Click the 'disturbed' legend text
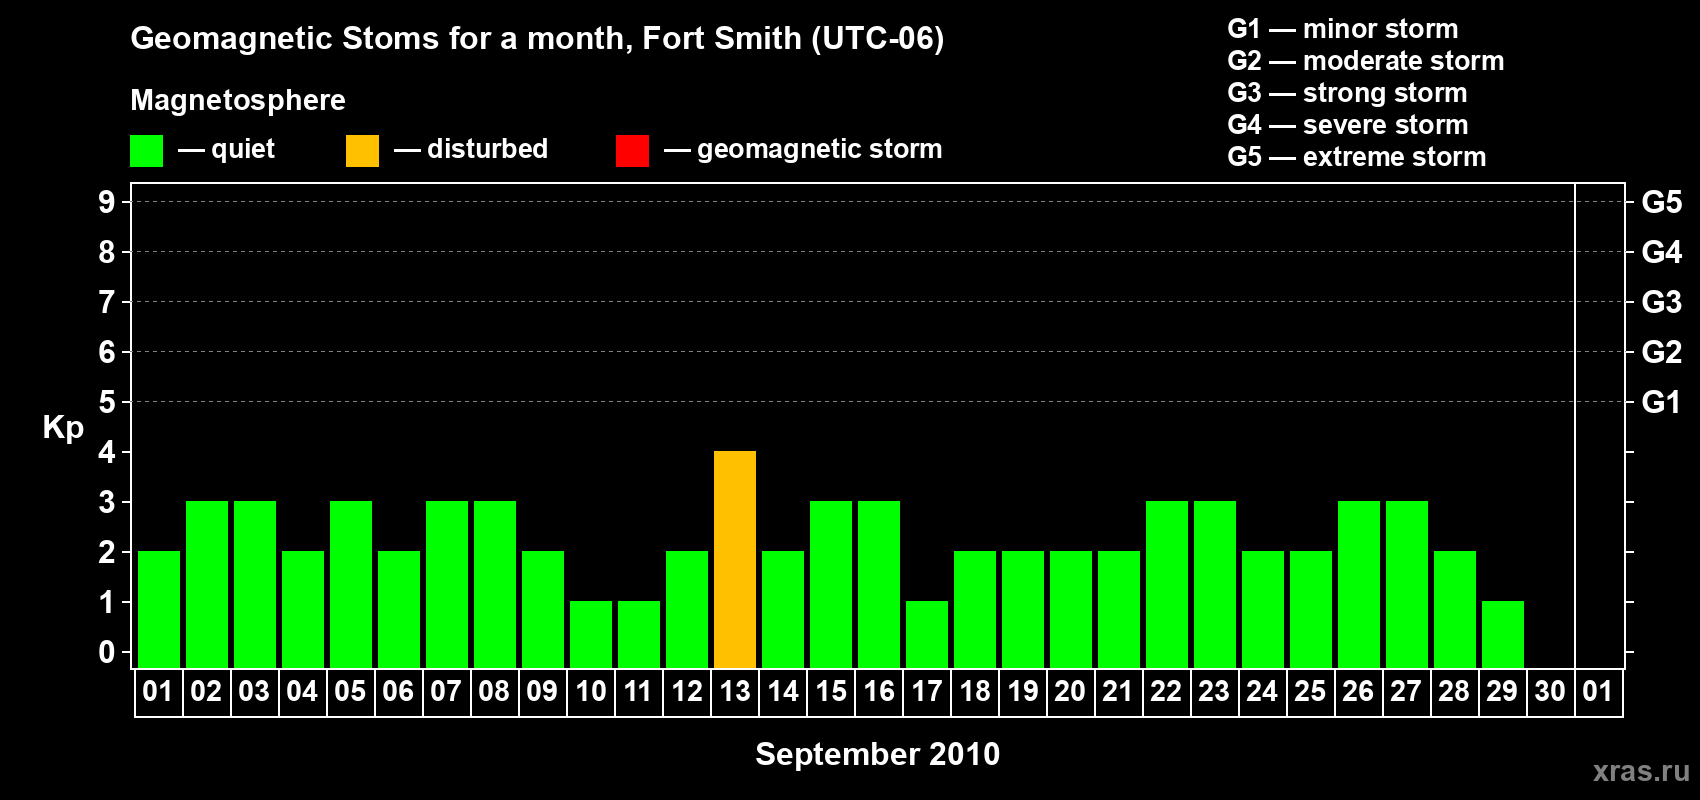 coord(488,149)
